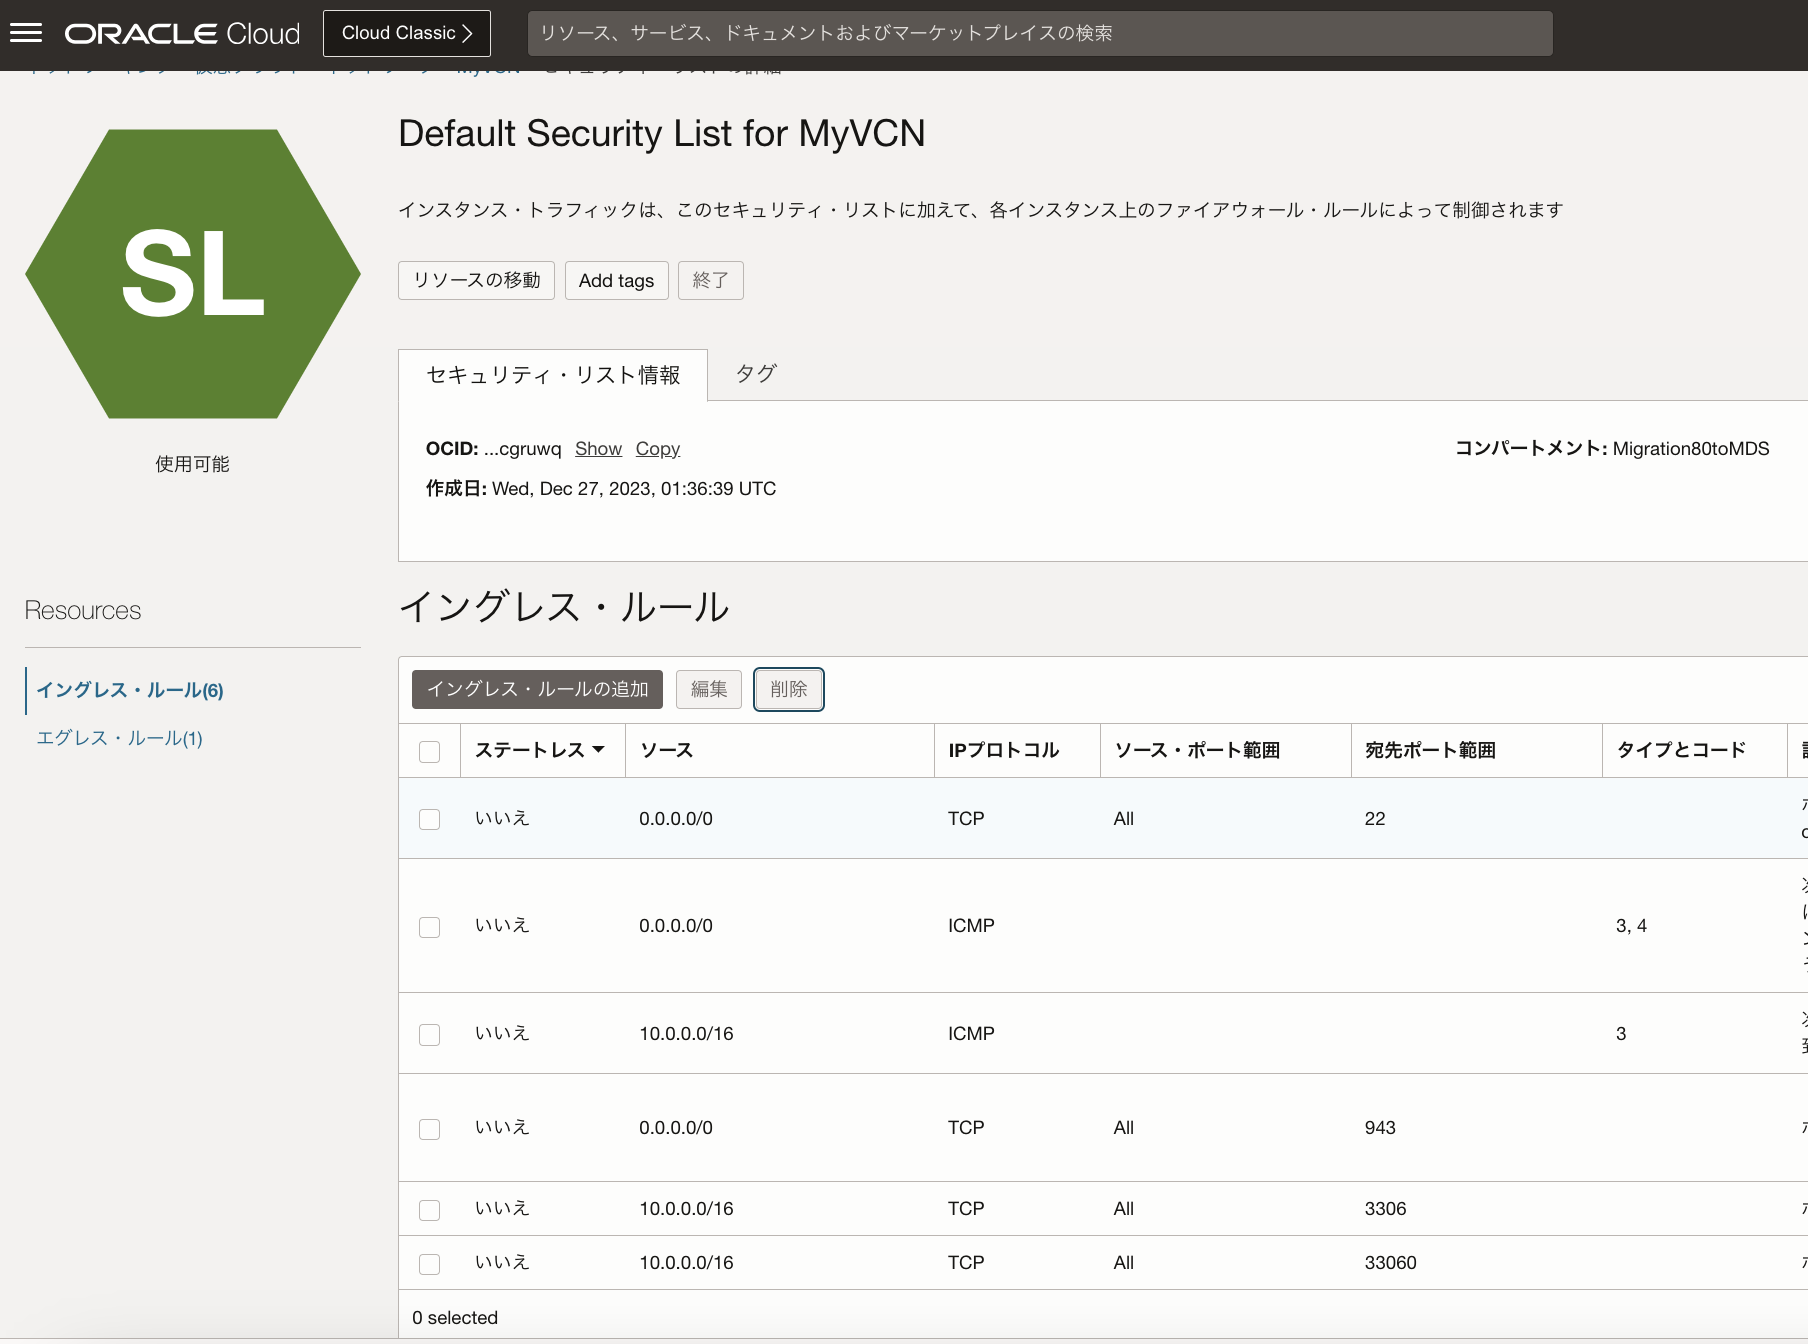1808x1344 pixels.
Task: Show the full OCID
Action: 598,449
